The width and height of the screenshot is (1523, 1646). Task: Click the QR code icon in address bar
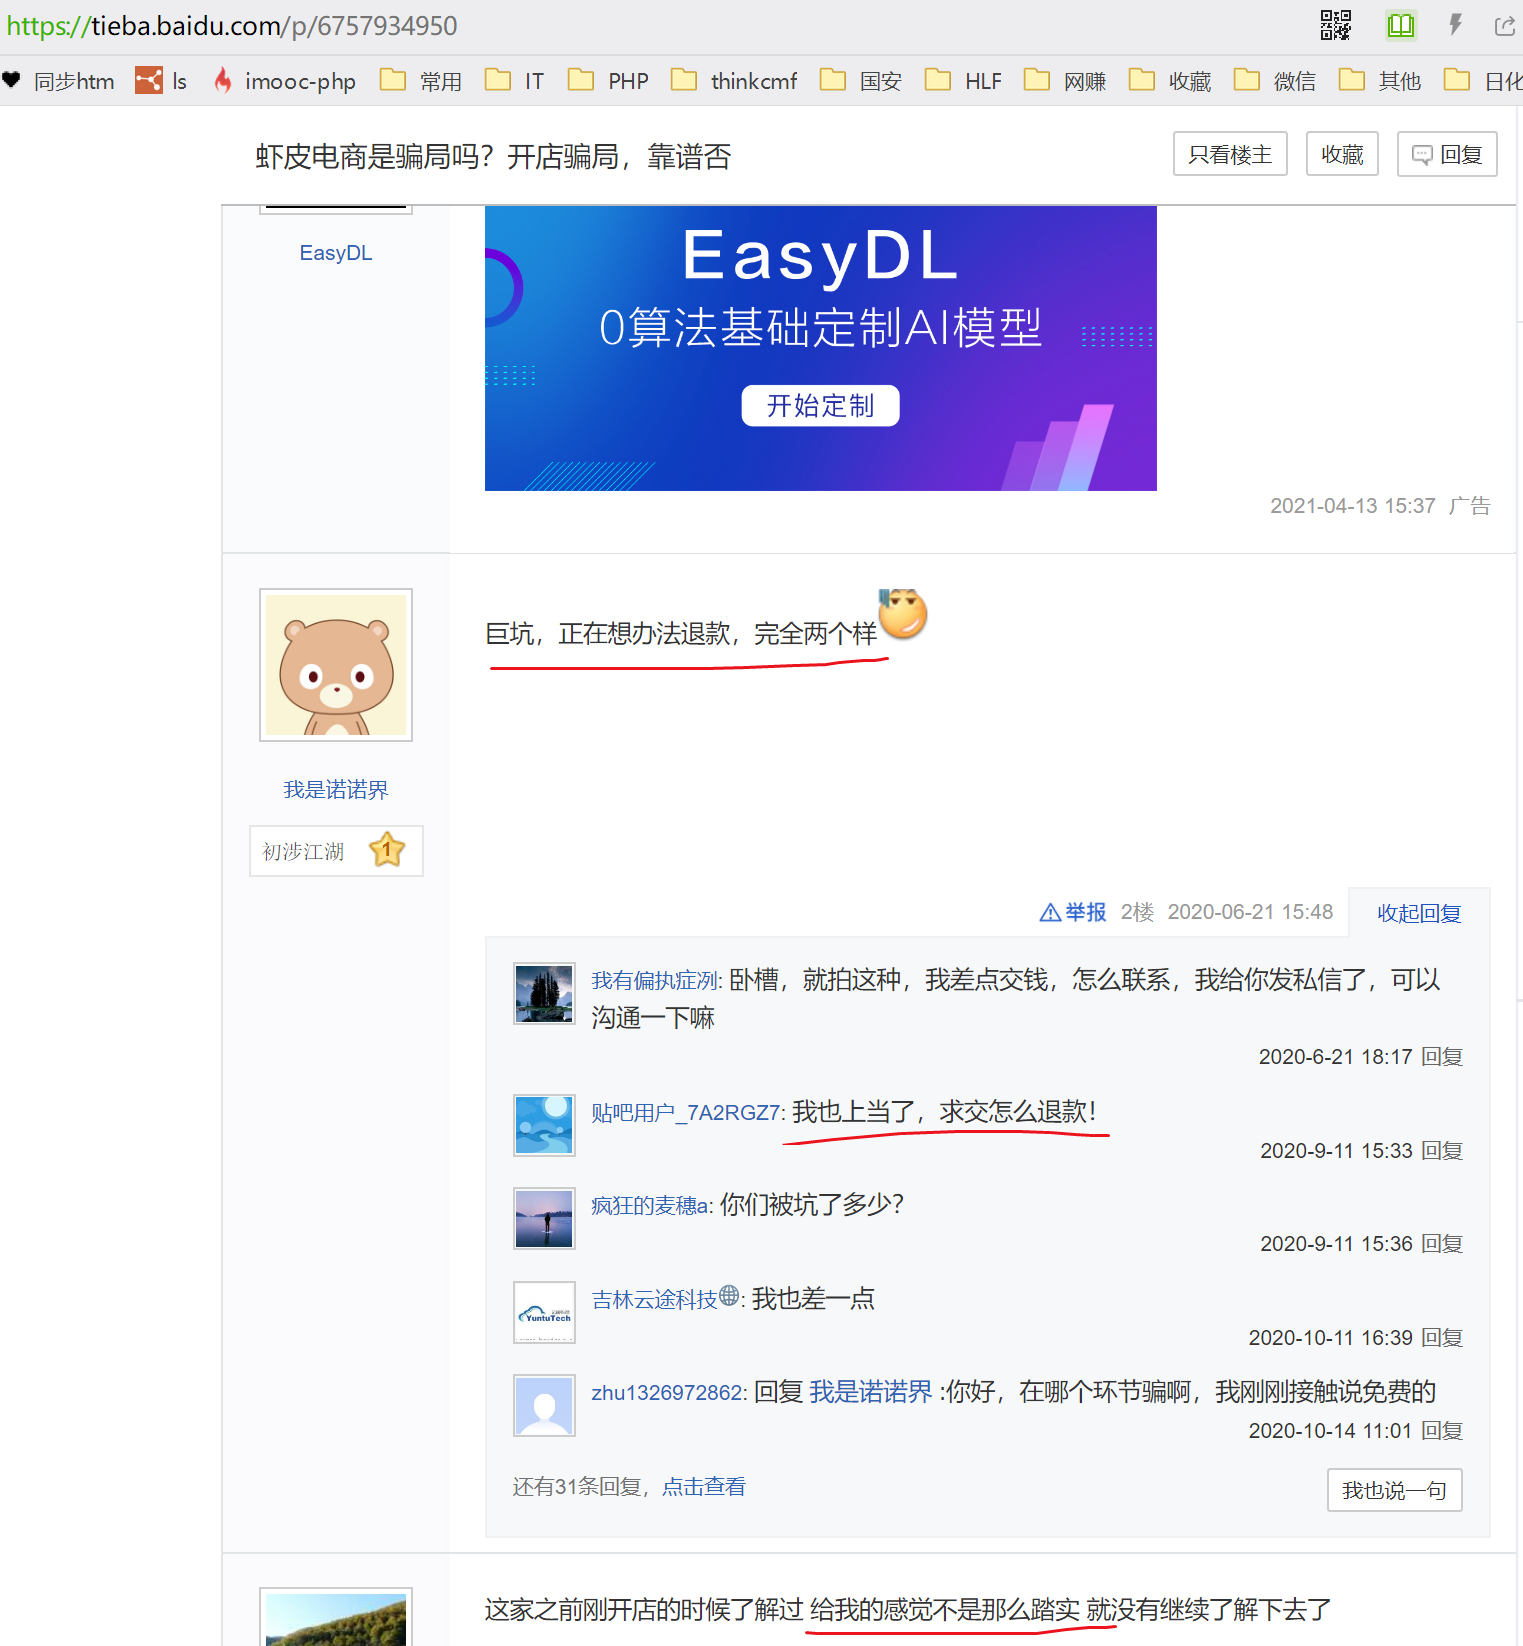point(1335,25)
